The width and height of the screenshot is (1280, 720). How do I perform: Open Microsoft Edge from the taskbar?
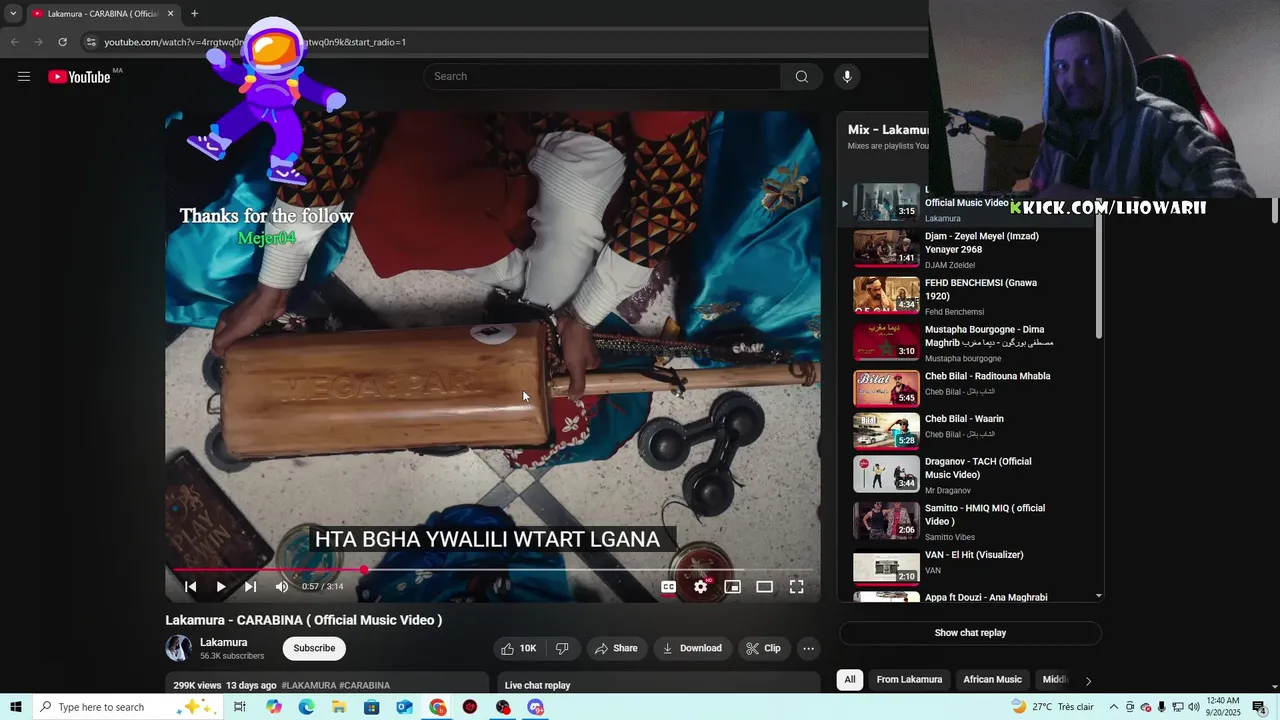306,707
